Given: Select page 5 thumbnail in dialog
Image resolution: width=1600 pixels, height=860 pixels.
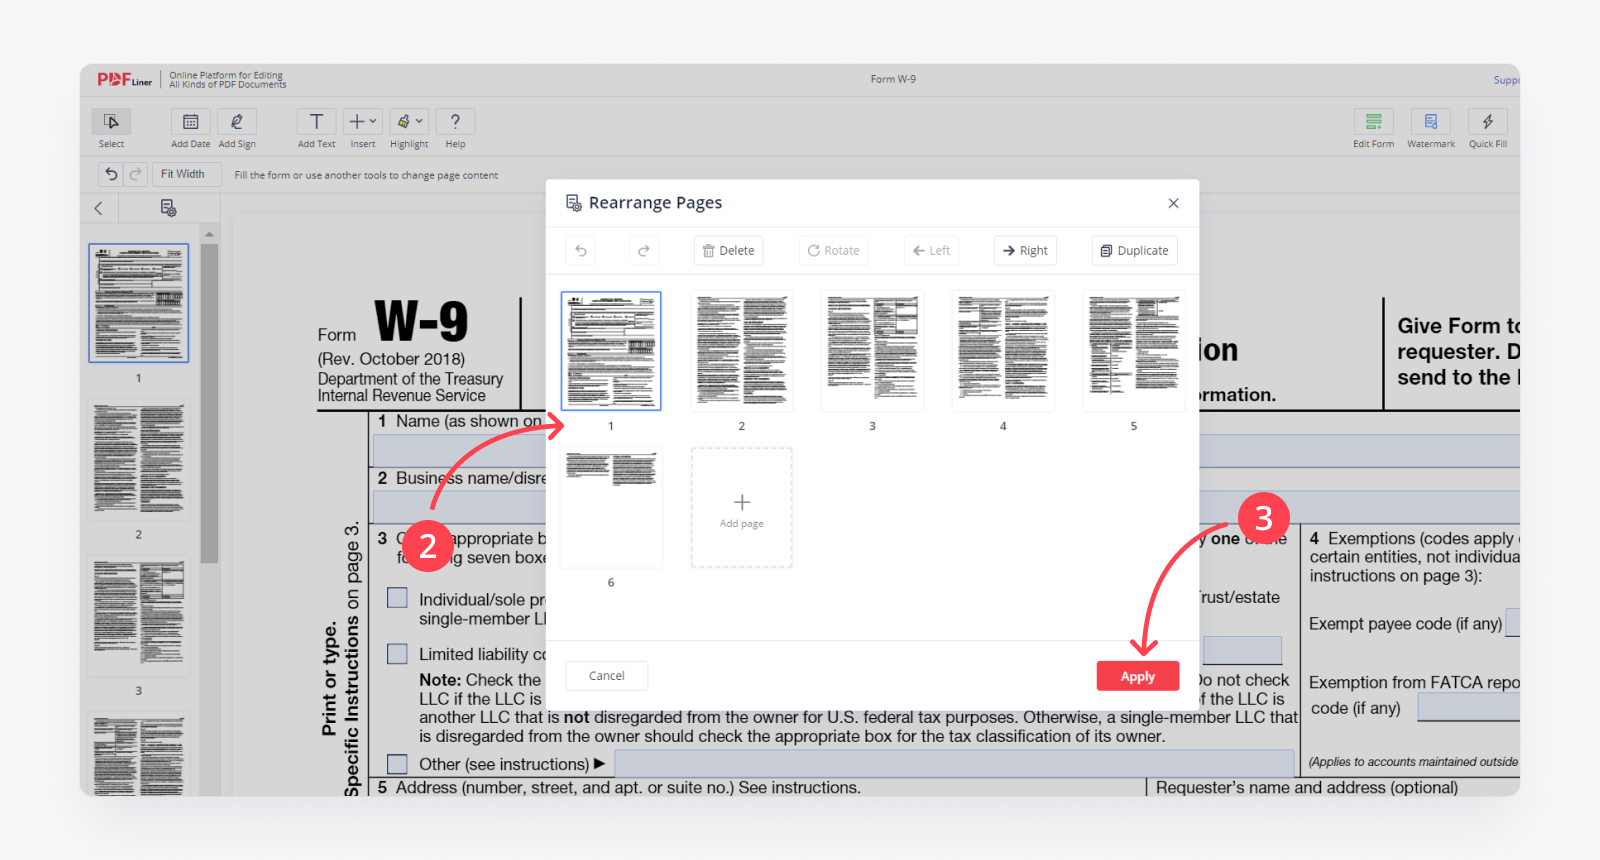Looking at the screenshot, I should [x=1133, y=351].
